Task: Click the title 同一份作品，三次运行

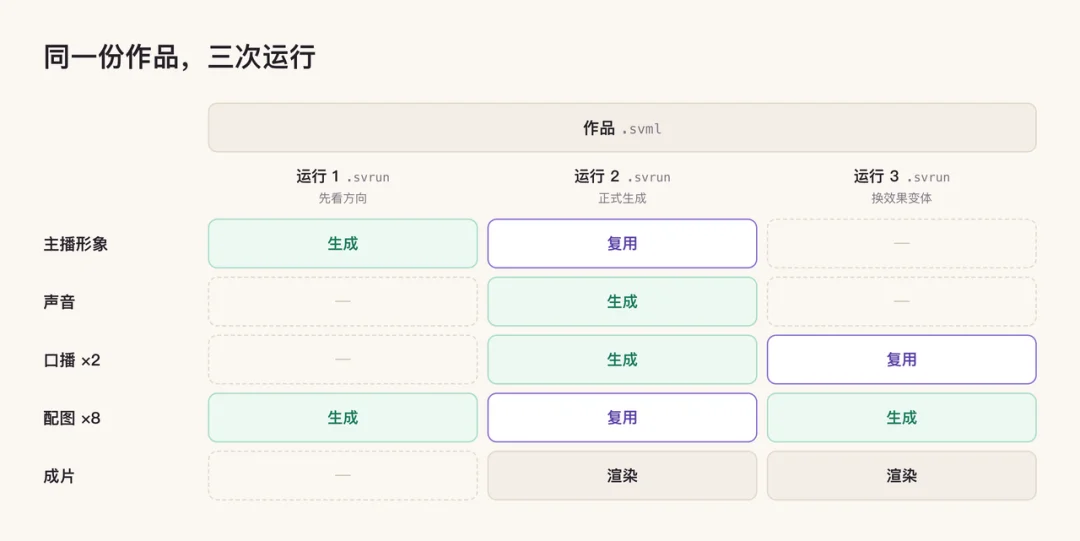Action: (179, 57)
